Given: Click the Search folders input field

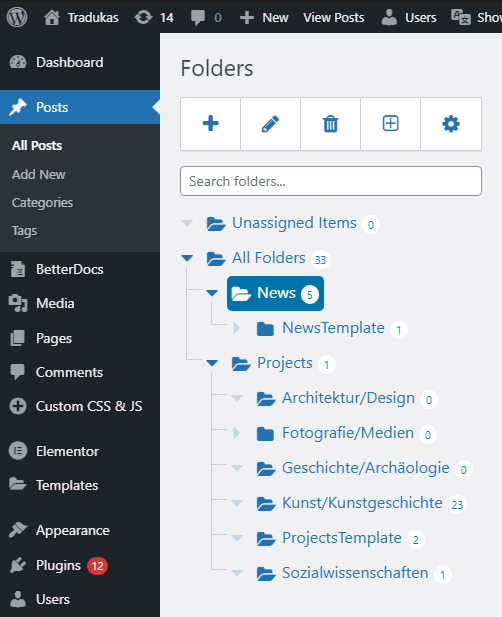Looking at the screenshot, I should 331,181.
